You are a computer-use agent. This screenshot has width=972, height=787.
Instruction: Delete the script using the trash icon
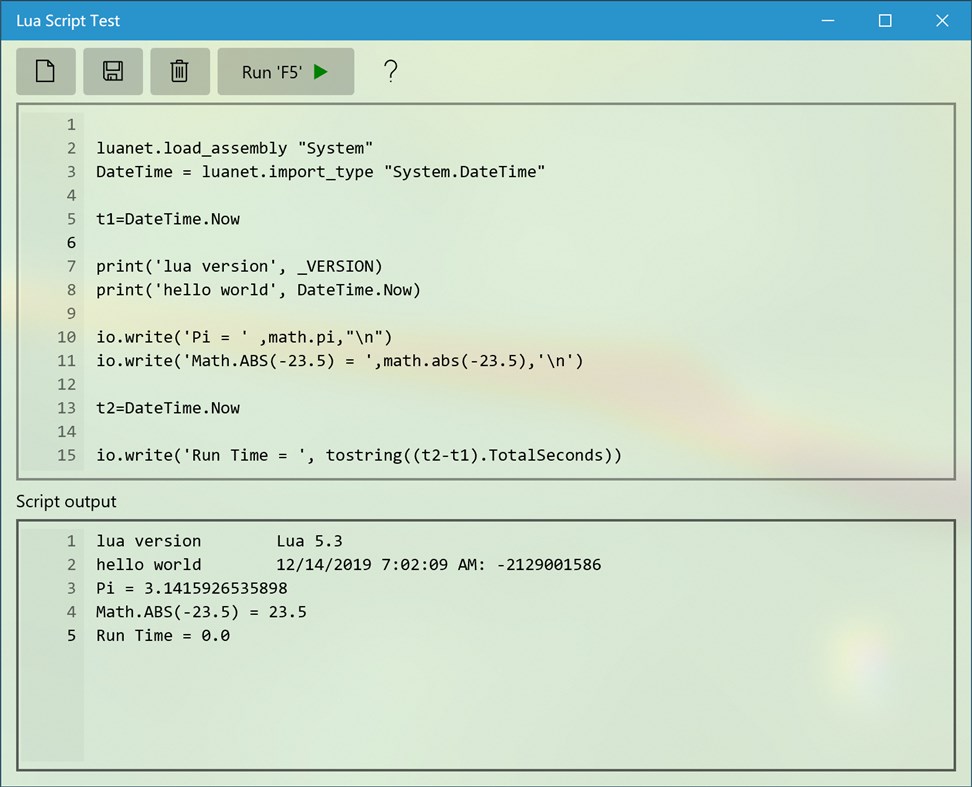179,71
